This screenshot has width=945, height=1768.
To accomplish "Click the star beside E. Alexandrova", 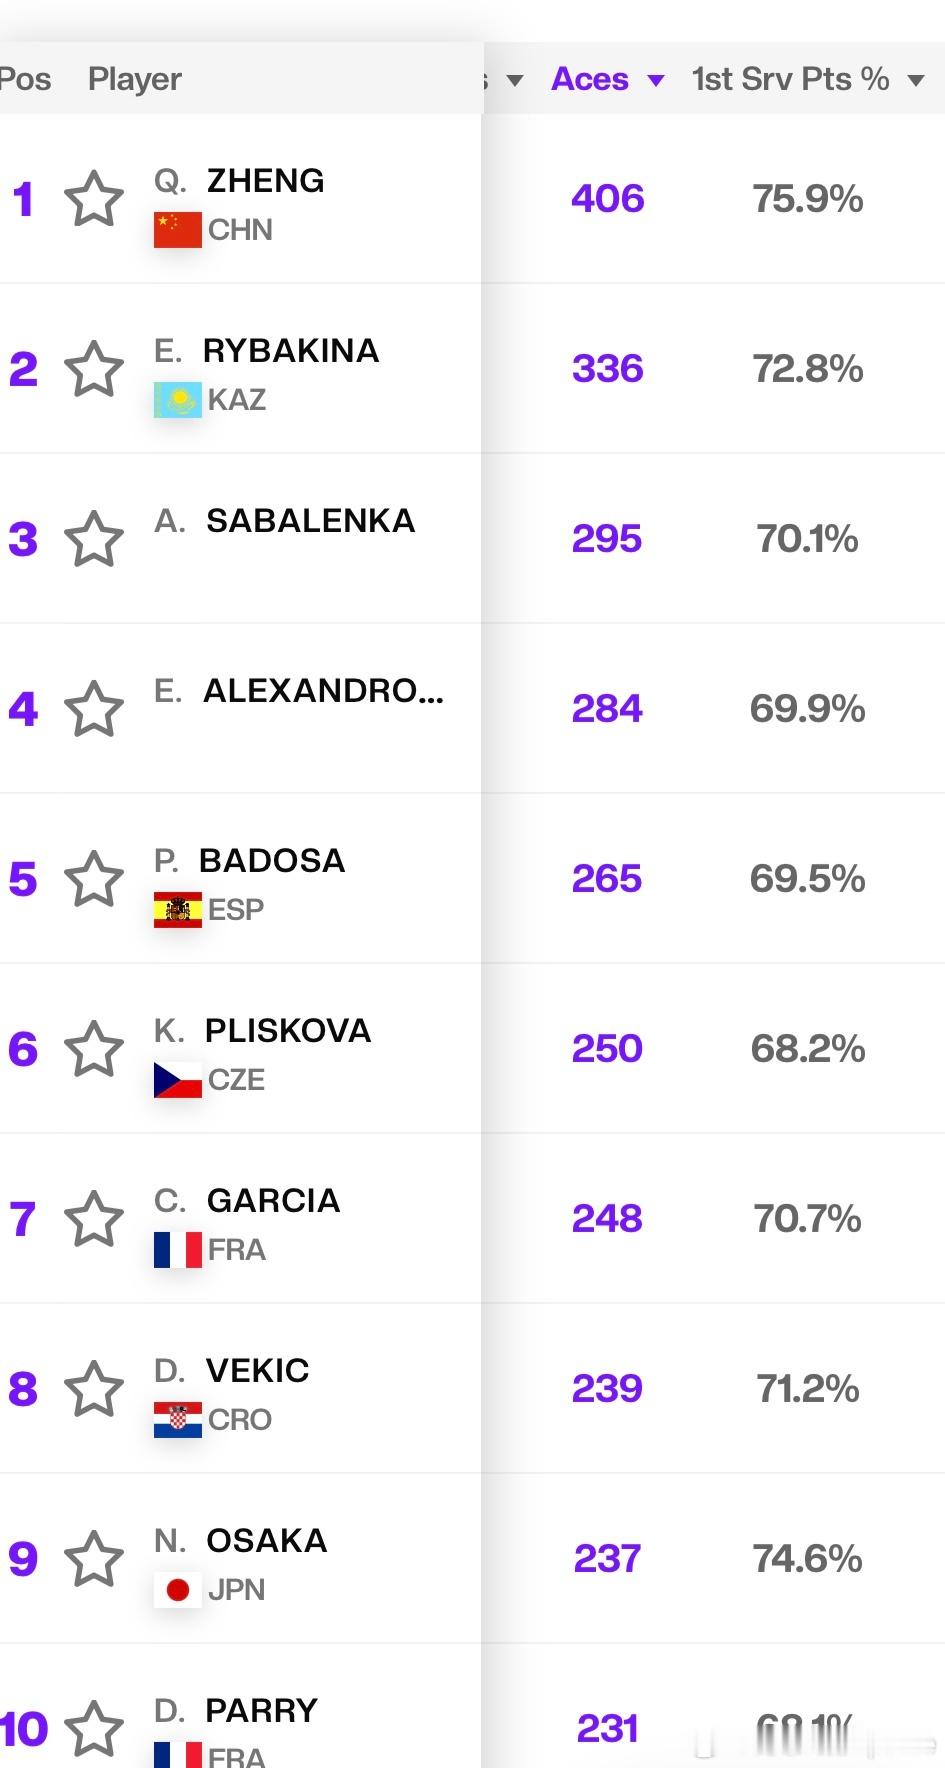I will coord(94,708).
